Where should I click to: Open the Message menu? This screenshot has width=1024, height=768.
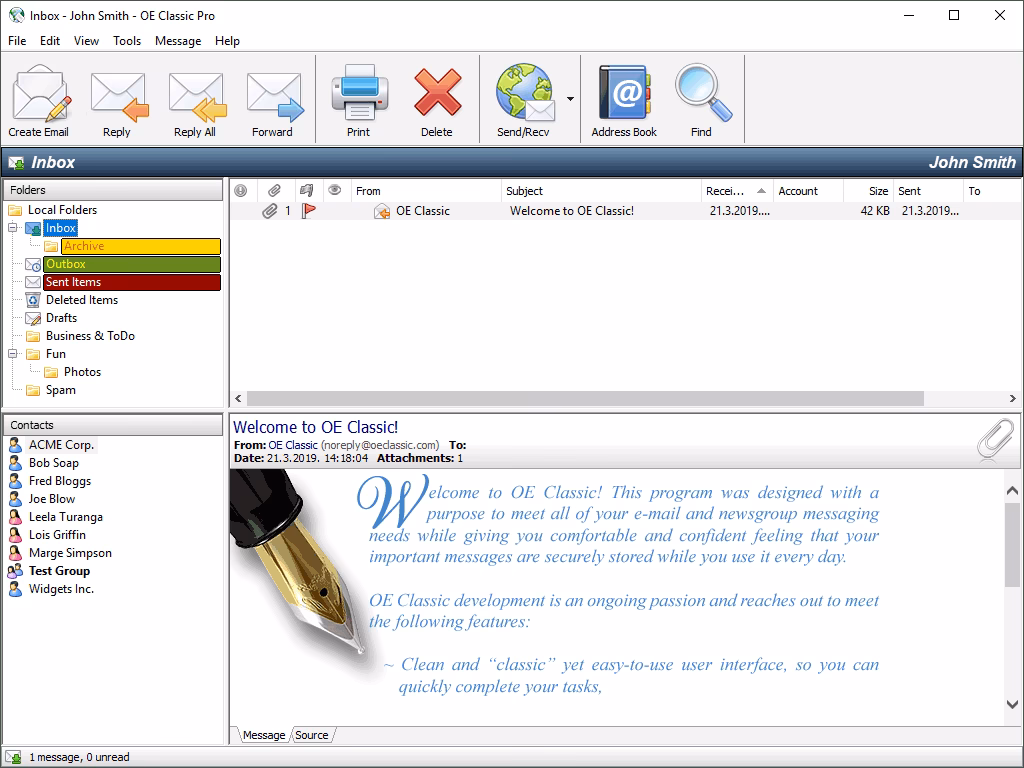click(178, 41)
